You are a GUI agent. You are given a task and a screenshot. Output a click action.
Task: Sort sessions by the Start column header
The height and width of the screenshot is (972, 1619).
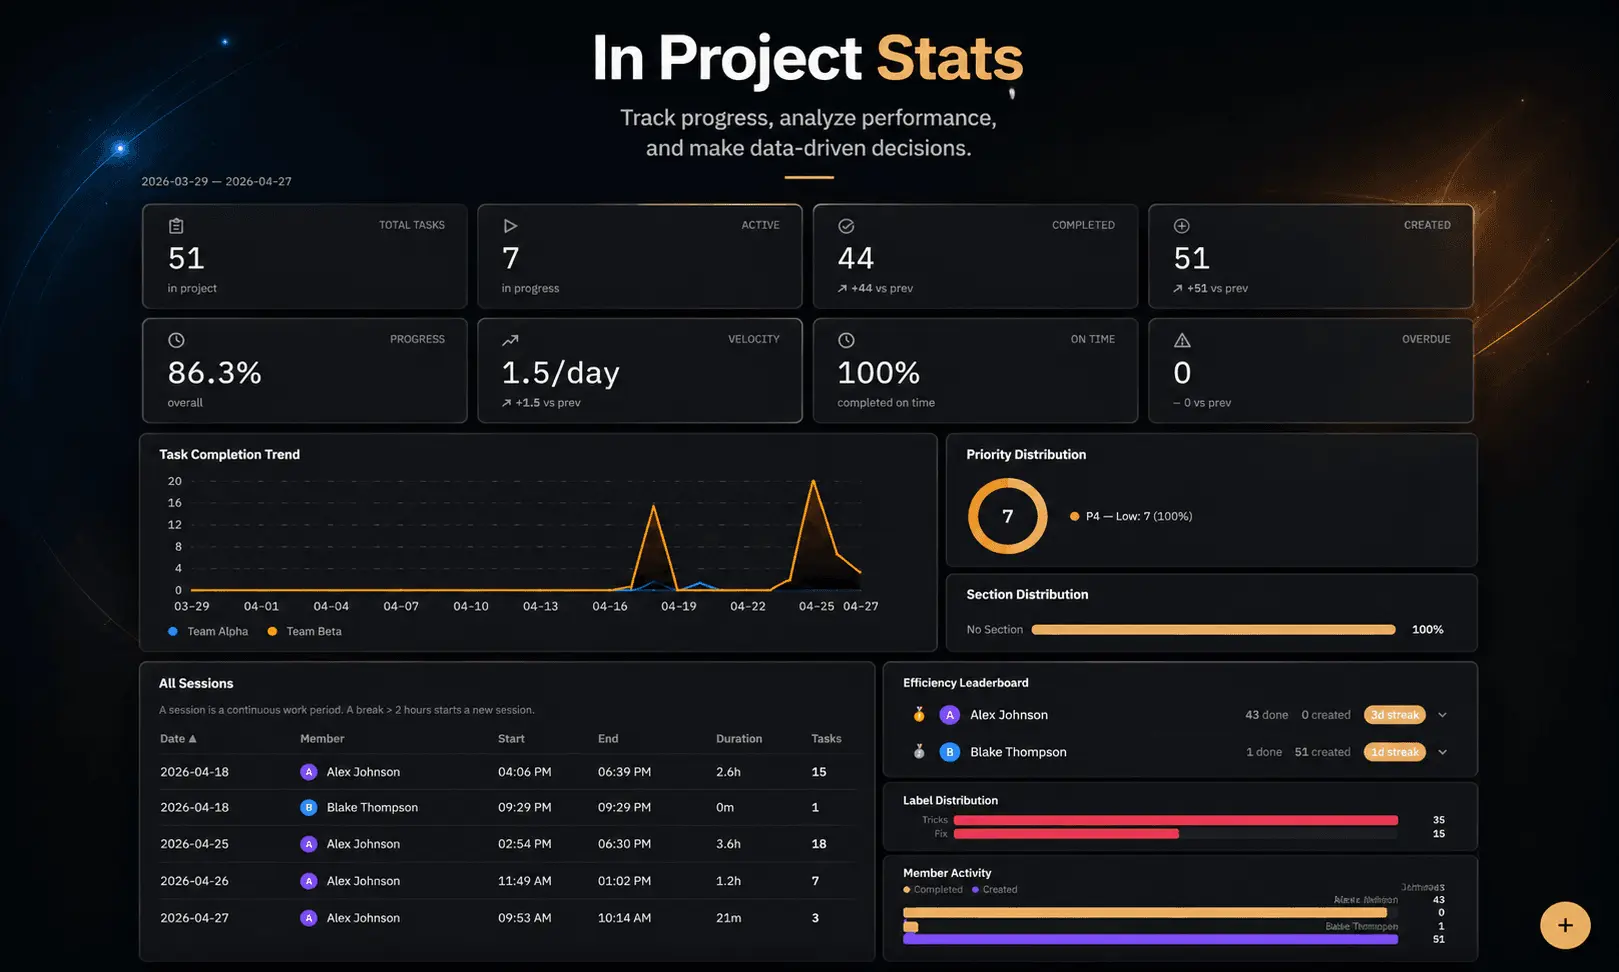click(511, 739)
